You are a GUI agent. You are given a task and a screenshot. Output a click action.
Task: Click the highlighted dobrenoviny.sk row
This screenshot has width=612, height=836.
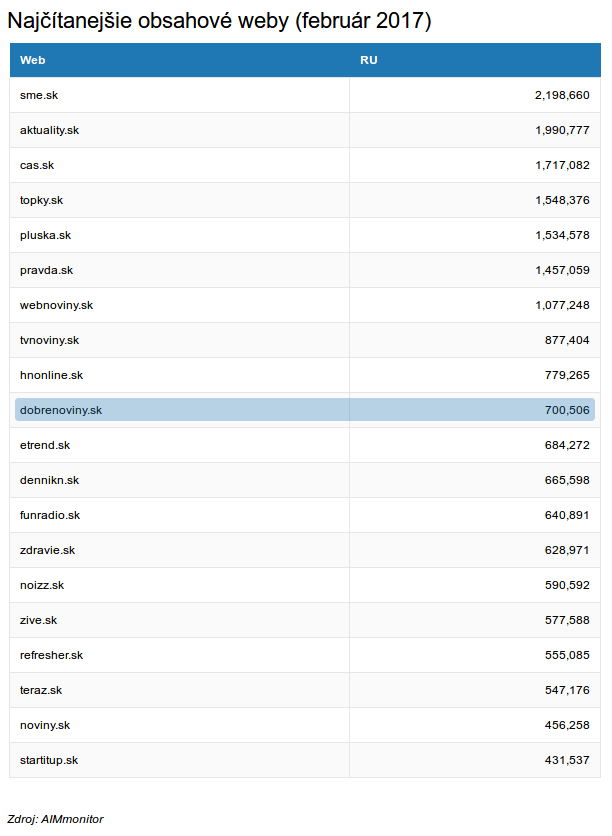point(305,410)
